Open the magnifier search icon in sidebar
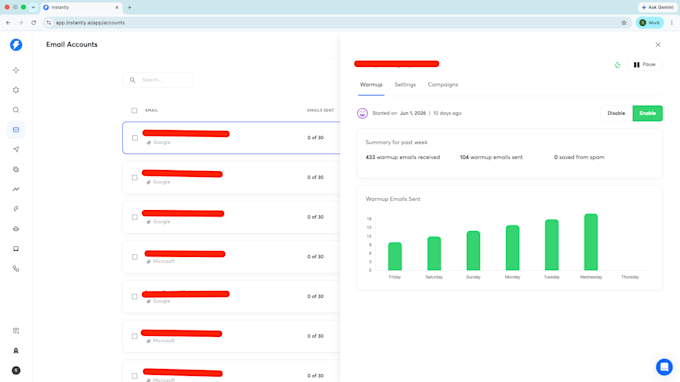The height and width of the screenshot is (382, 680). (16, 110)
